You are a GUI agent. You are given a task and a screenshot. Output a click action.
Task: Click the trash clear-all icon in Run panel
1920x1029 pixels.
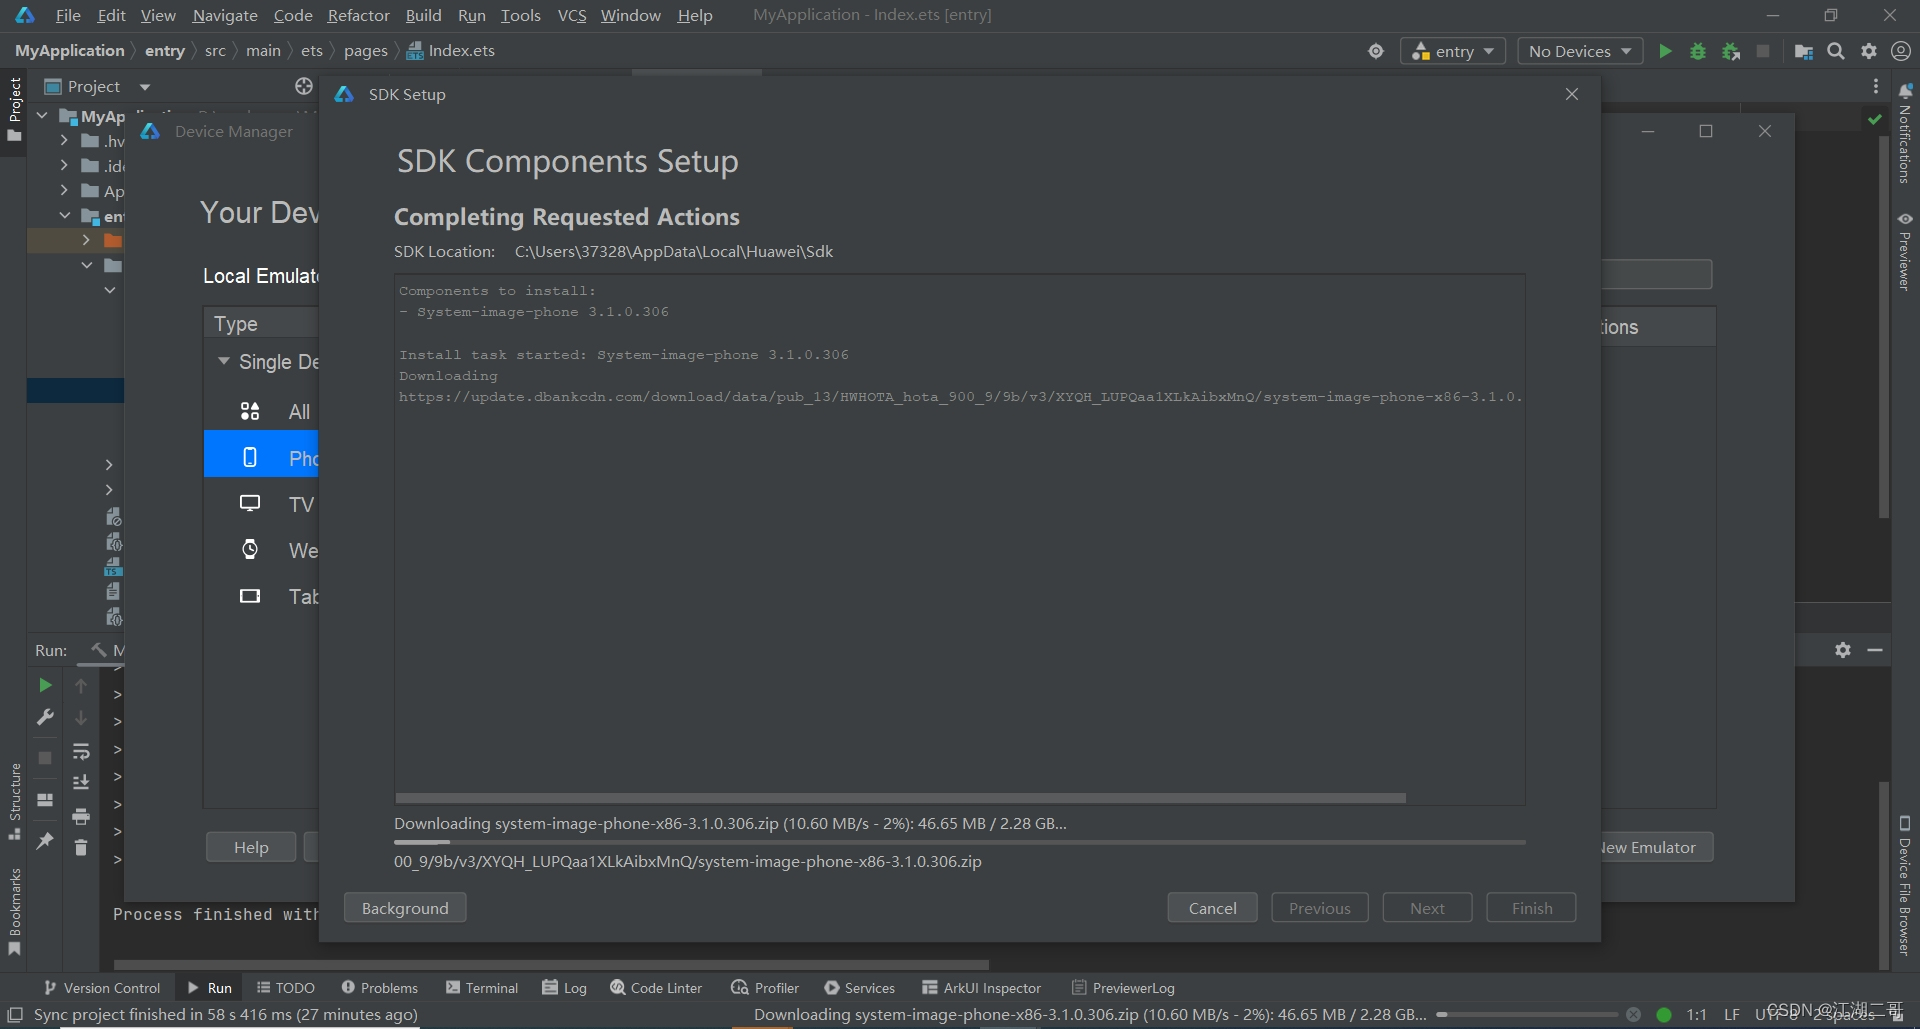click(x=81, y=847)
